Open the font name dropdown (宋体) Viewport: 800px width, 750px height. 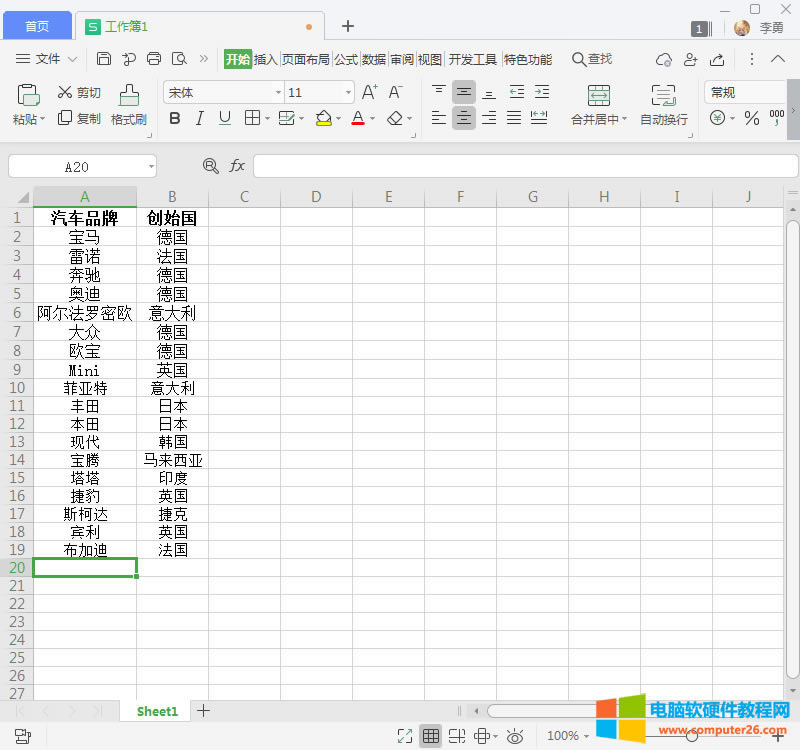278,92
